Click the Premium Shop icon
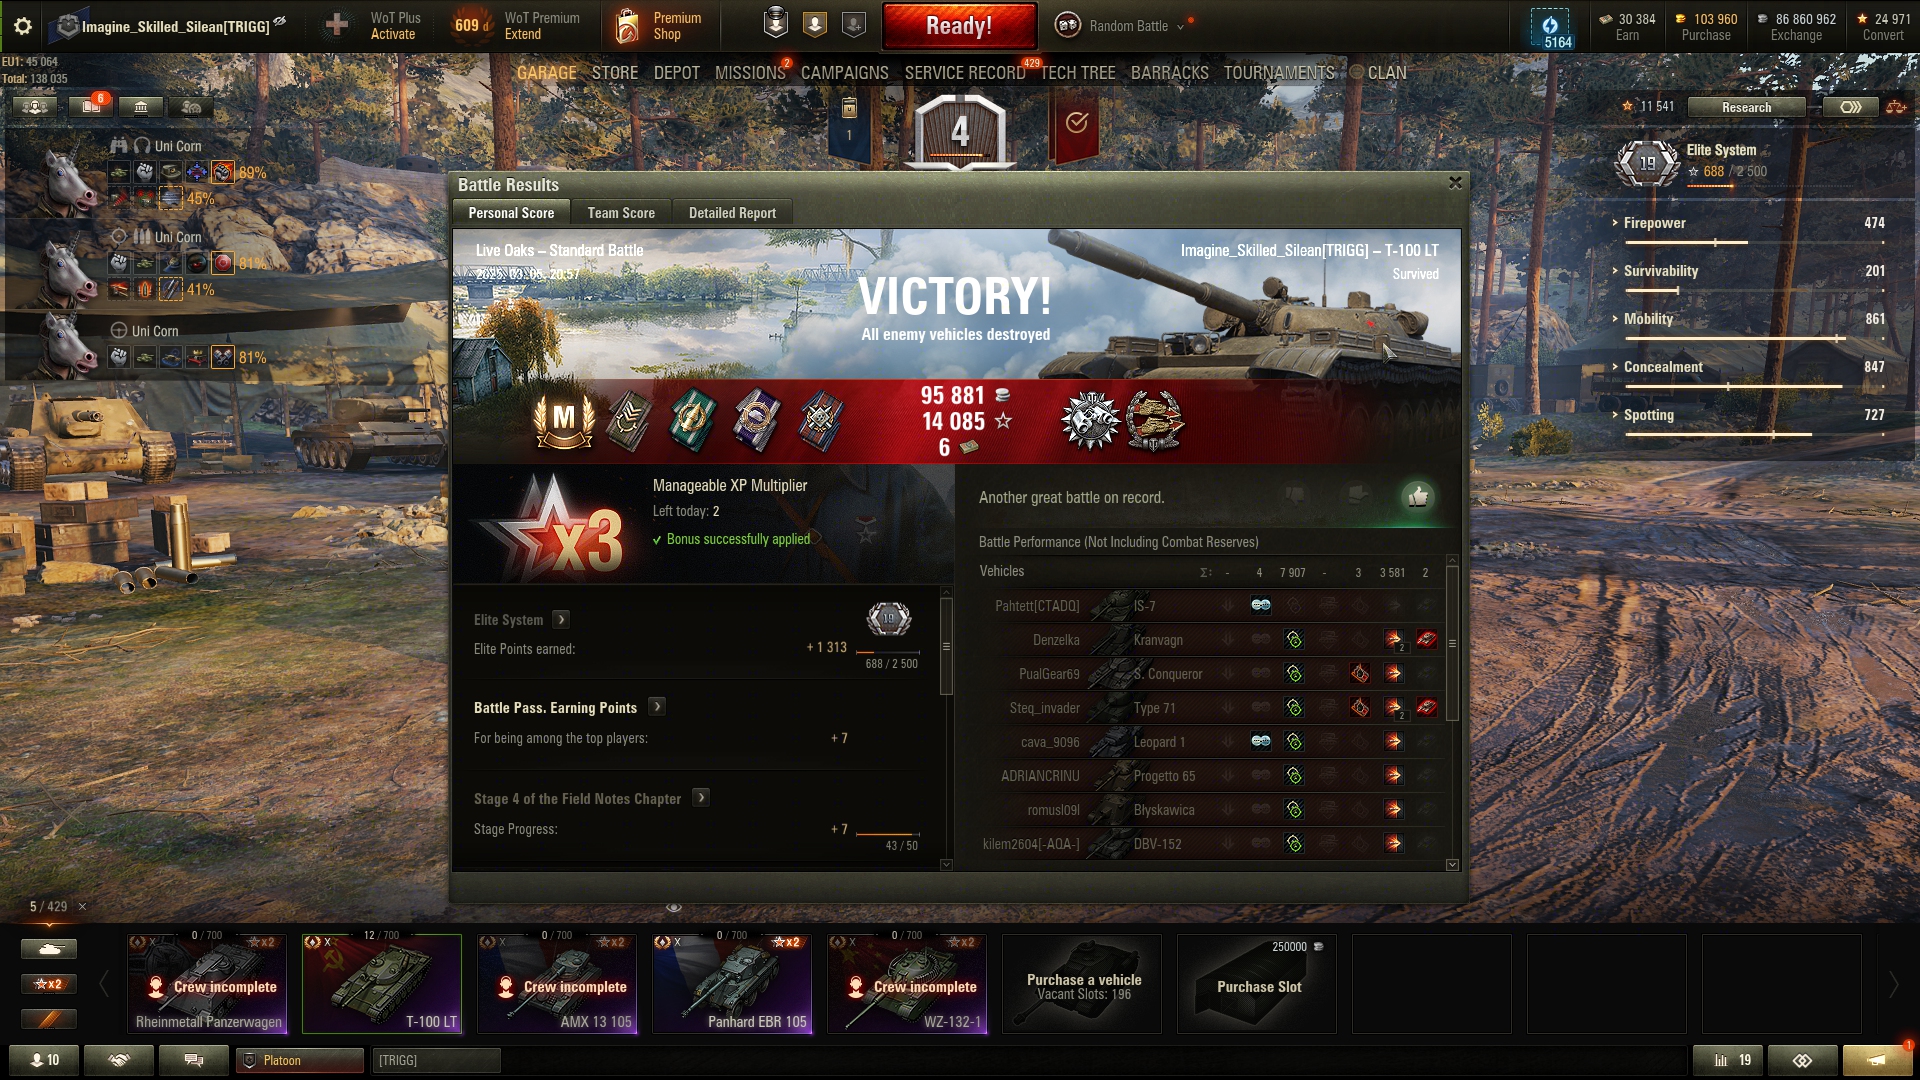The width and height of the screenshot is (1920, 1080). click(627, 26)
